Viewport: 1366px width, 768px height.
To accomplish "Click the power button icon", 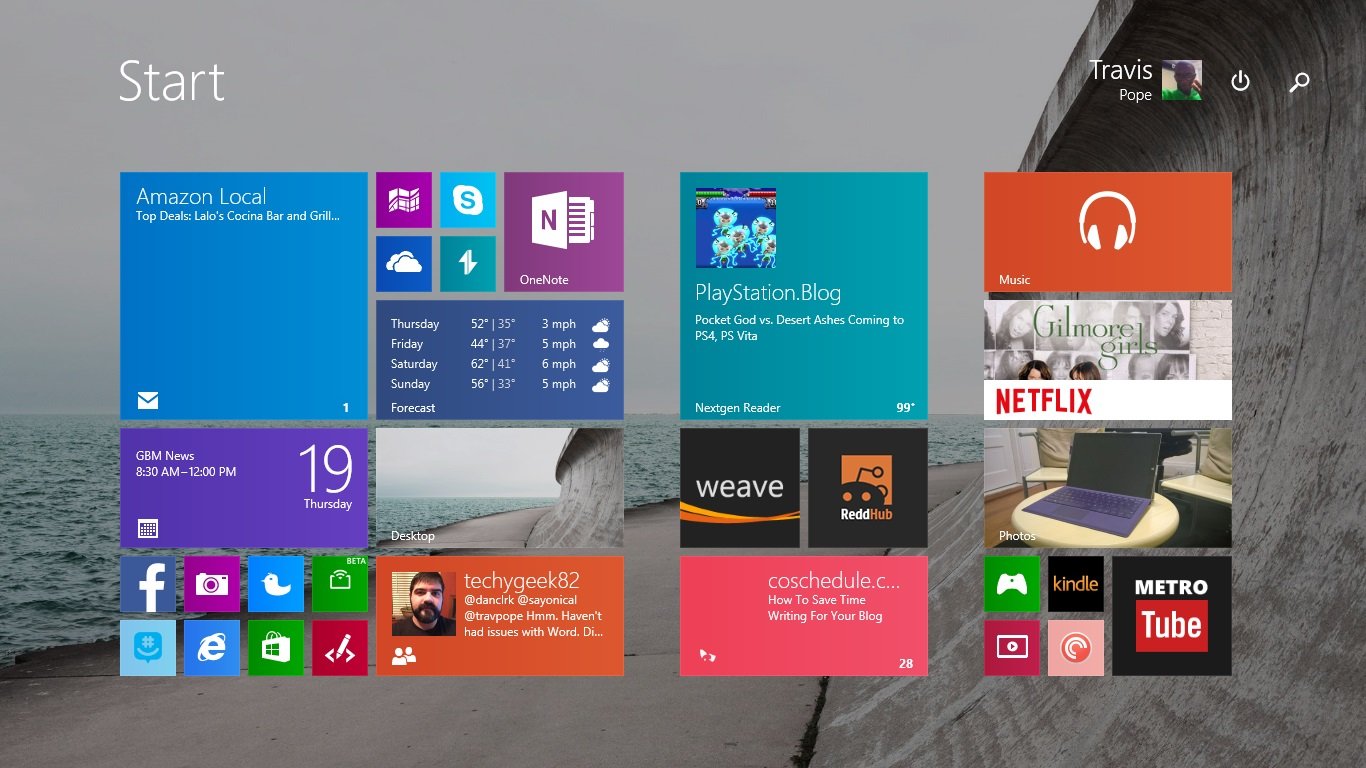I will point(1240,81).
